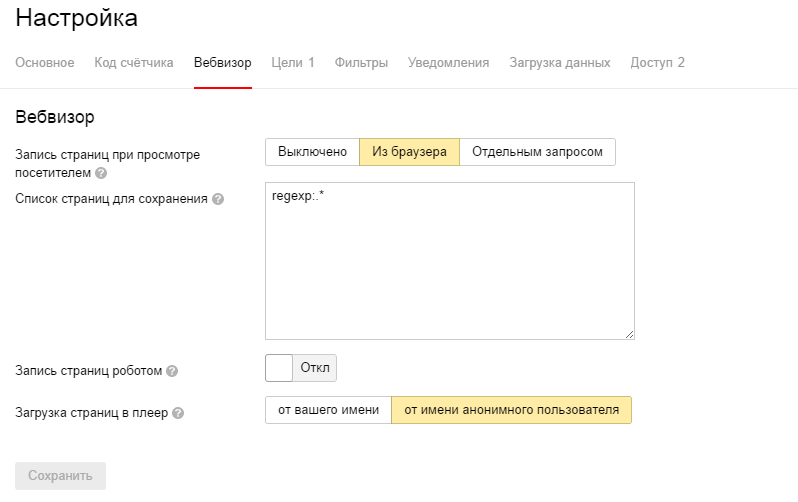Image resolution: width=798 pixels, height=502 pixels.
Task: Open the Загрузка данных tab
Action: pos(559,63)
